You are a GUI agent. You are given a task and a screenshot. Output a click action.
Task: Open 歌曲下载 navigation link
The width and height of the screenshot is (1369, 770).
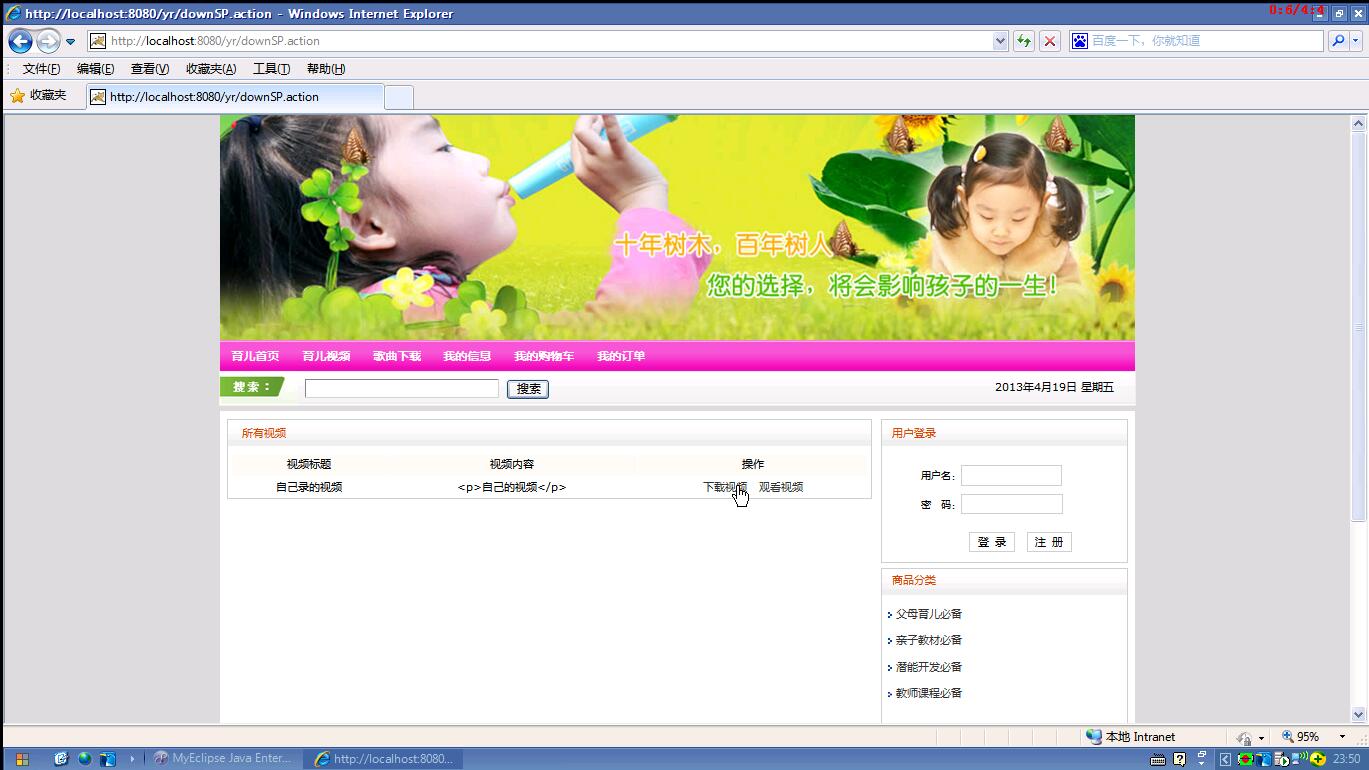[397, 357]
